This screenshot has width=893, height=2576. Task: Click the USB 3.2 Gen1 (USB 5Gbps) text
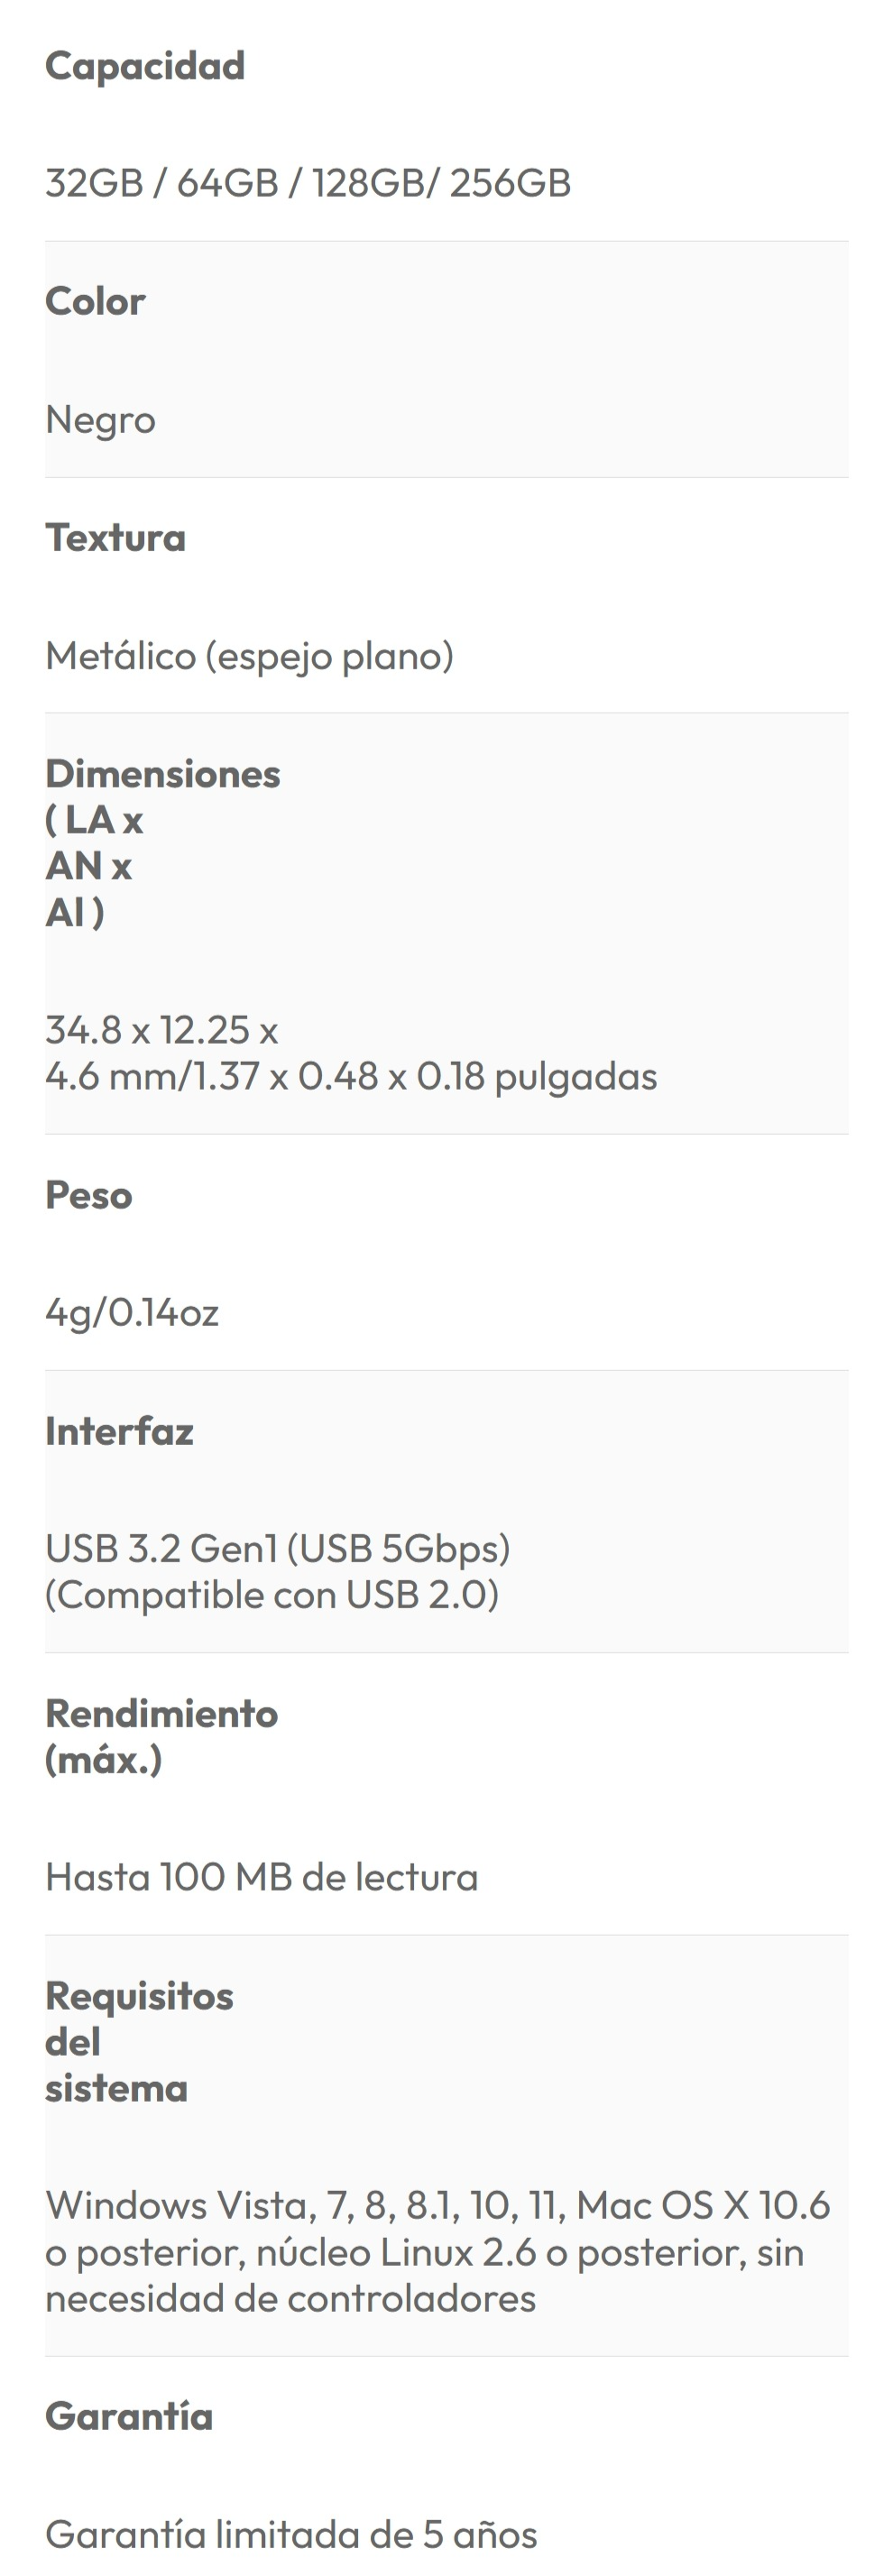click(277, 1548)
